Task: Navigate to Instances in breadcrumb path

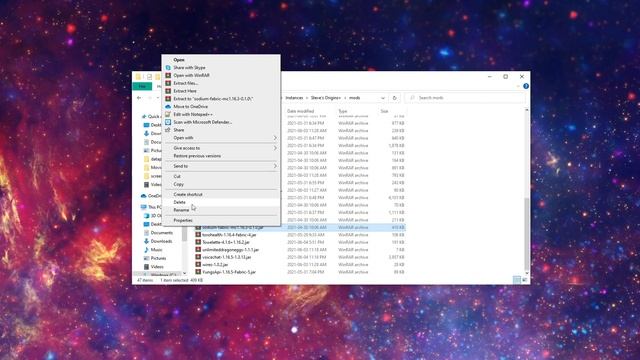Action: 294,98
